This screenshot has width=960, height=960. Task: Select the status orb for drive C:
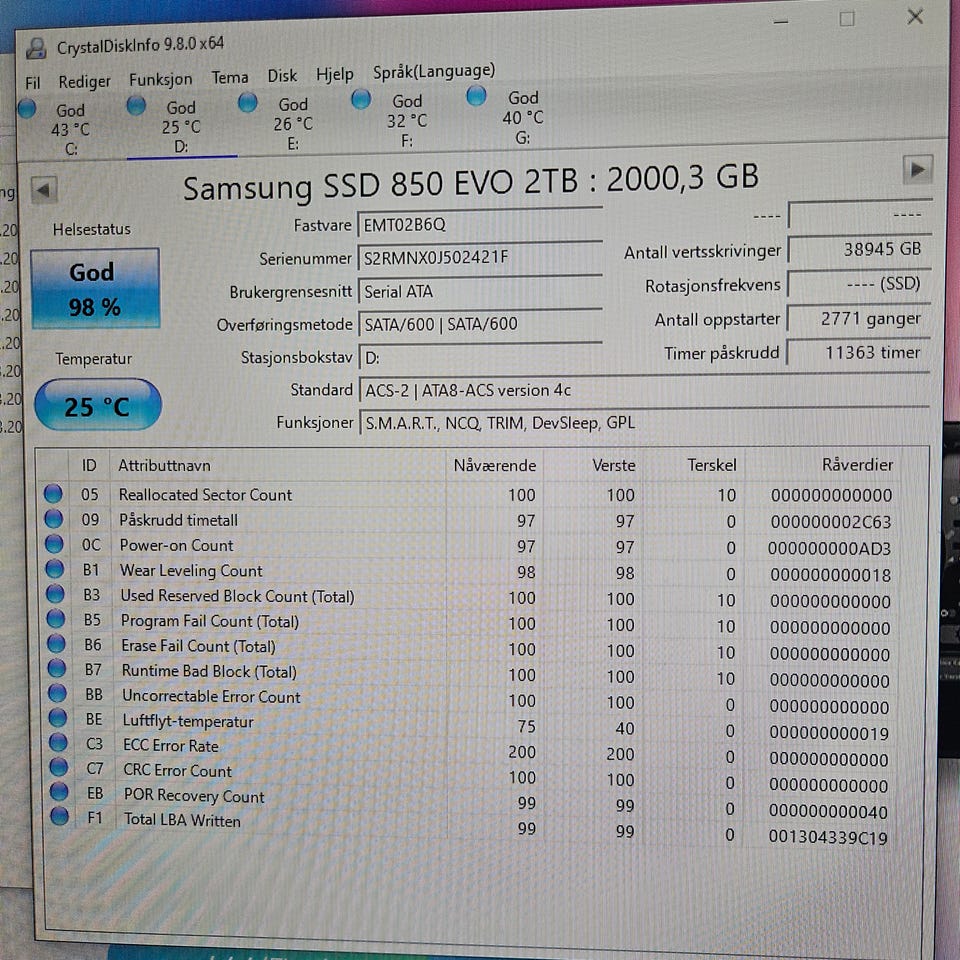27,108
